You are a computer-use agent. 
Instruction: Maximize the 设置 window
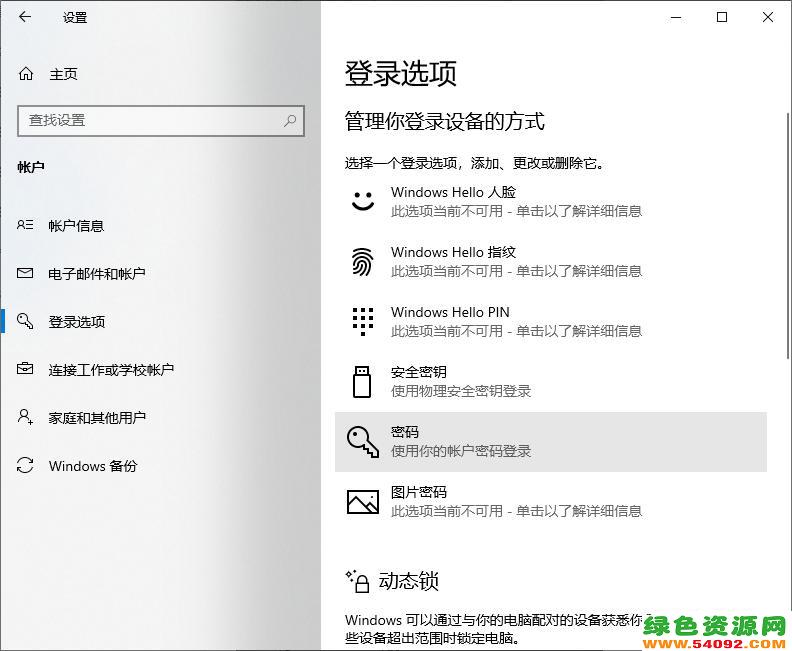click(722, 17)
